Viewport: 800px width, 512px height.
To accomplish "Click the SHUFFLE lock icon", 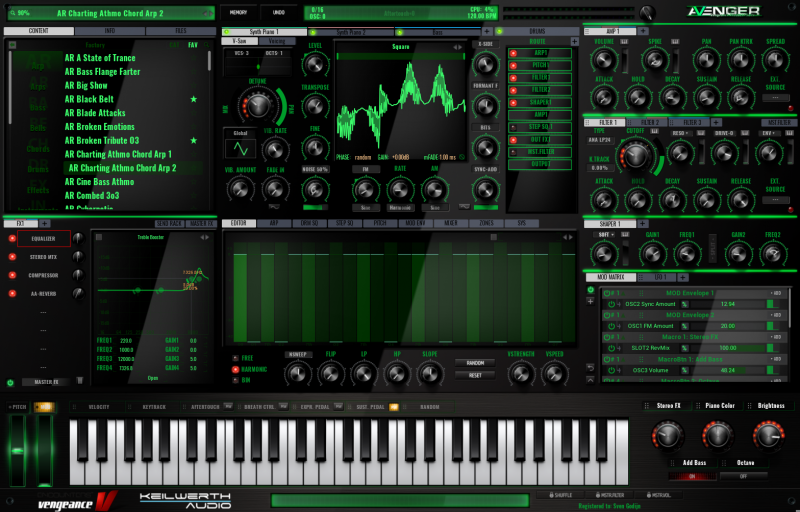I will [x=552, y=495].
